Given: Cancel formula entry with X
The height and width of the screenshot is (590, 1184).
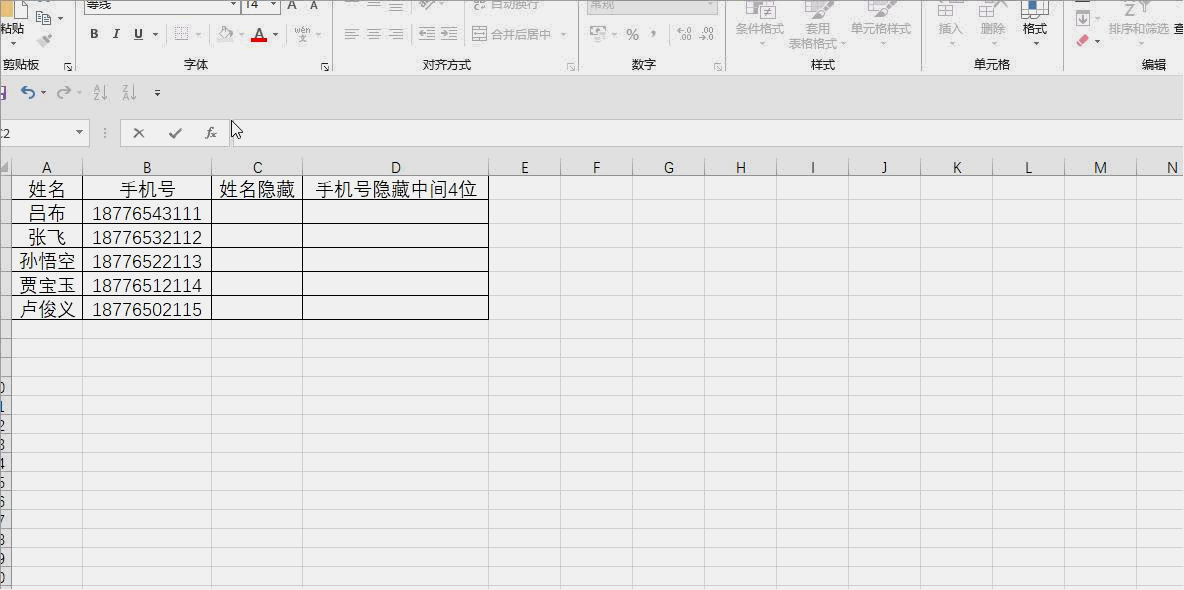Looking at the screenshot, I should [139, 133].
